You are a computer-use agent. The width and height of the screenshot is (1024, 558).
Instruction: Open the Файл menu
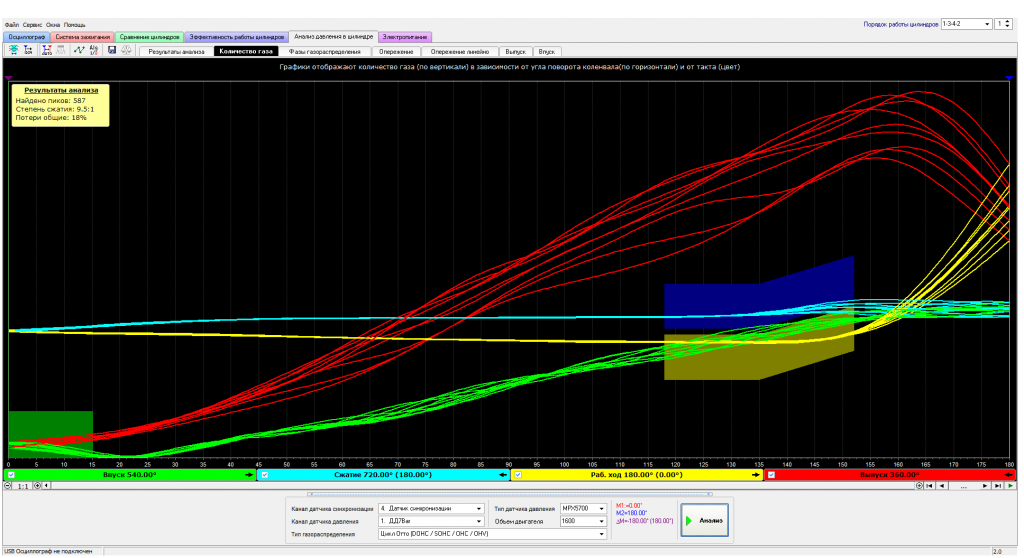(x=12, y=25)
